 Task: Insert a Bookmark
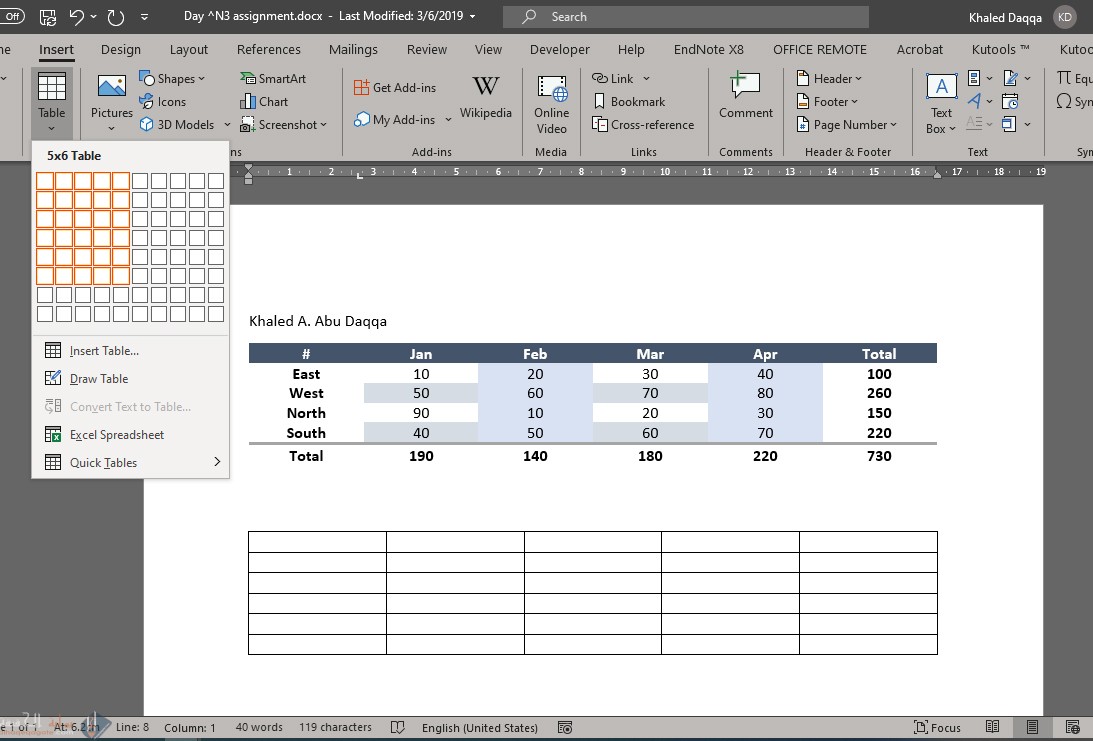tap(629, 101)
